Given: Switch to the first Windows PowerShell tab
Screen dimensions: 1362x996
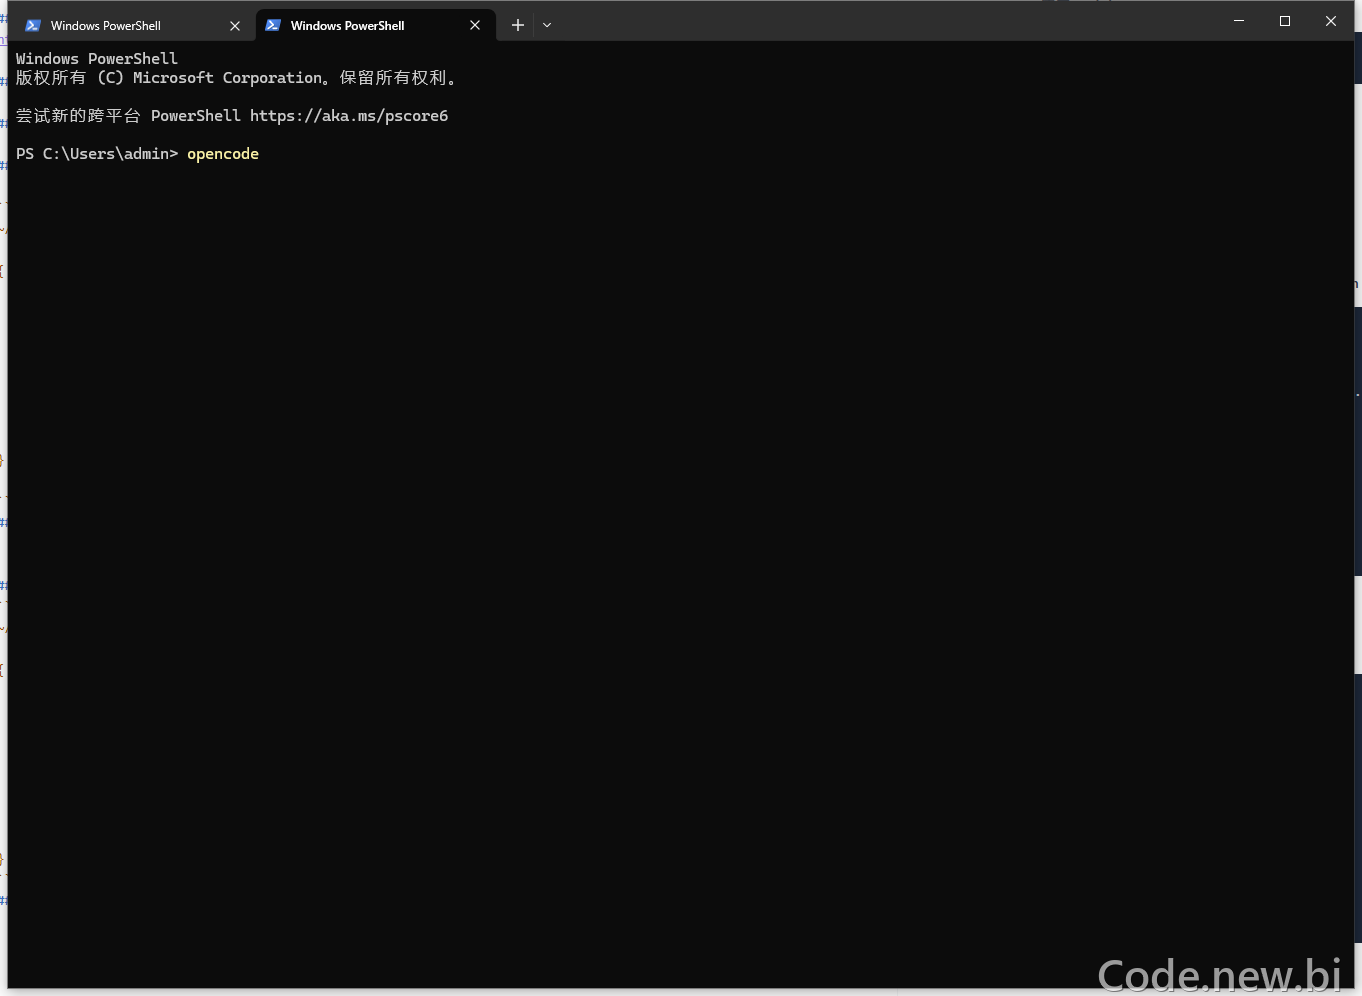Looking at the screenshot, I should coord(106,26).
